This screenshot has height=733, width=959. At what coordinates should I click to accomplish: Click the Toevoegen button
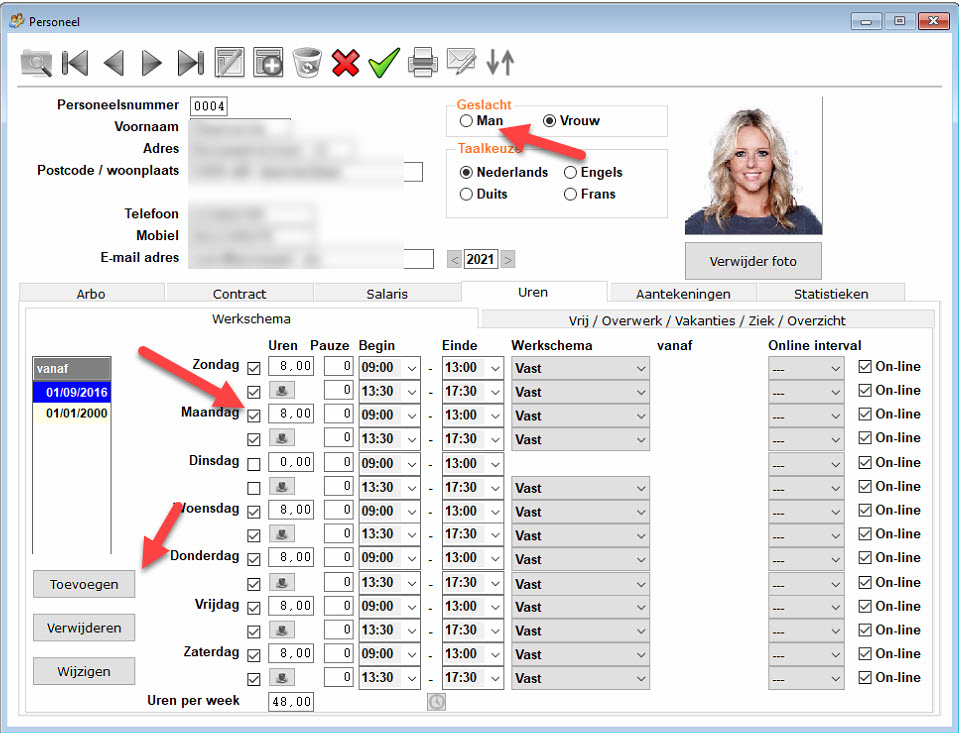pos(84,584)
